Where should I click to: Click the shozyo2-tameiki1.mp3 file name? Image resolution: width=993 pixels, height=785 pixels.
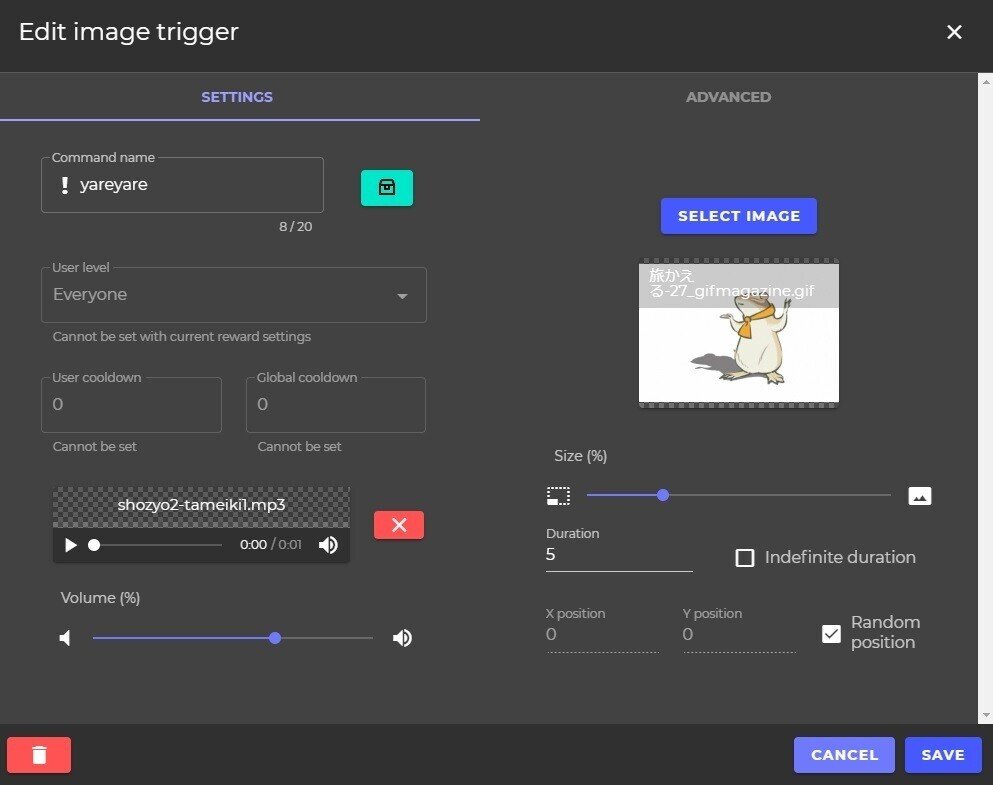point(201,505)
